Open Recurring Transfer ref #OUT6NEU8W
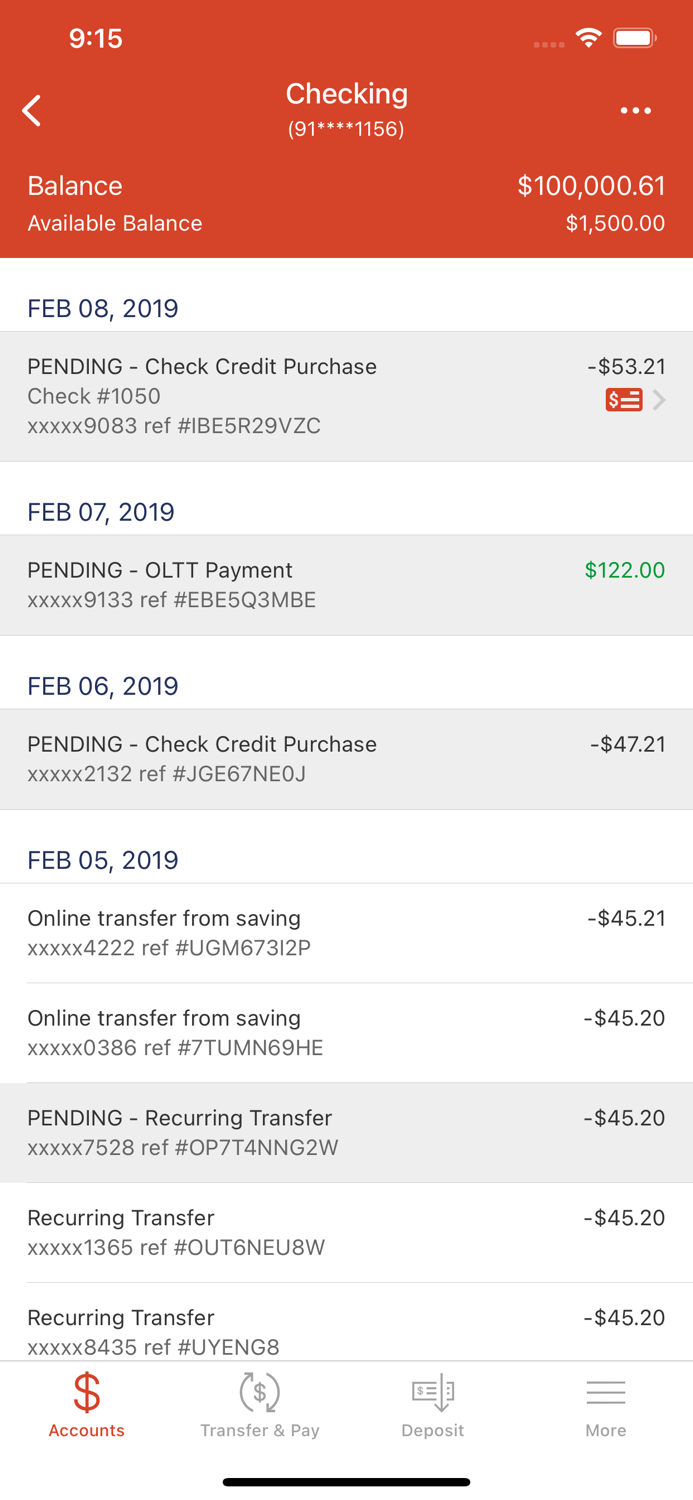Image resolution: width=693 pixels, height=1500 pixels. pos(346,1233)
